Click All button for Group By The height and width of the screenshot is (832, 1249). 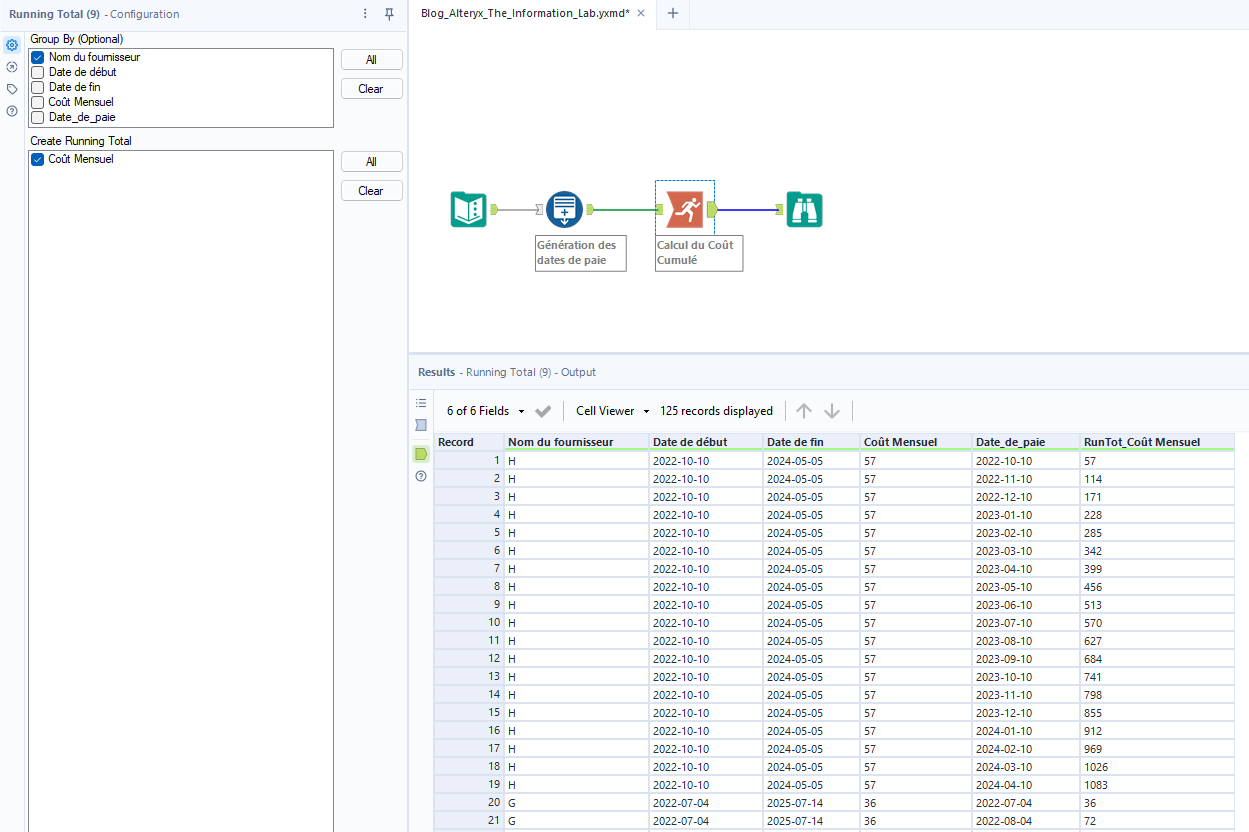(x=371, y=60)
